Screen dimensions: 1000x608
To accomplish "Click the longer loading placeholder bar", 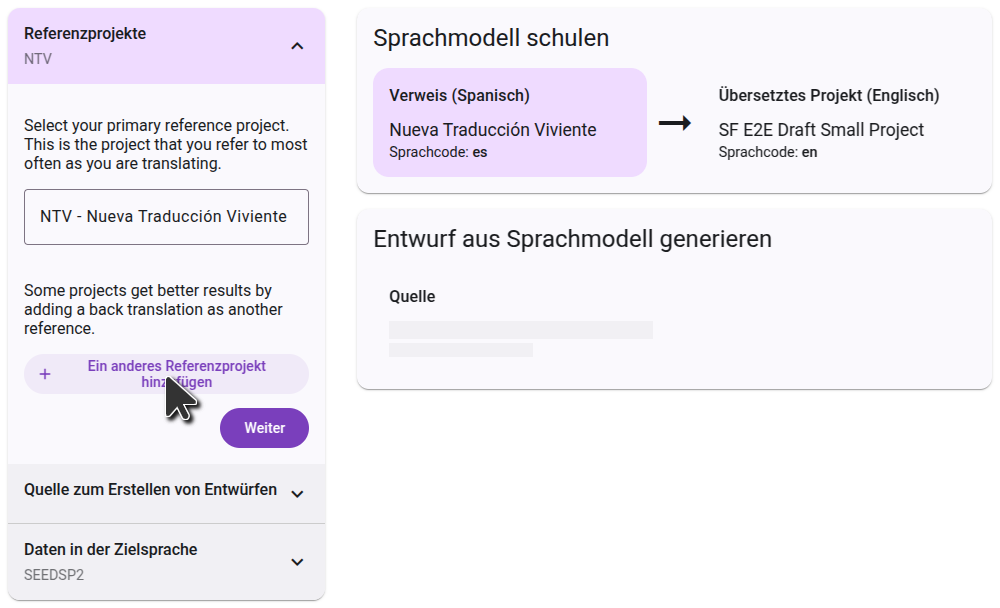I will (520, 330).
